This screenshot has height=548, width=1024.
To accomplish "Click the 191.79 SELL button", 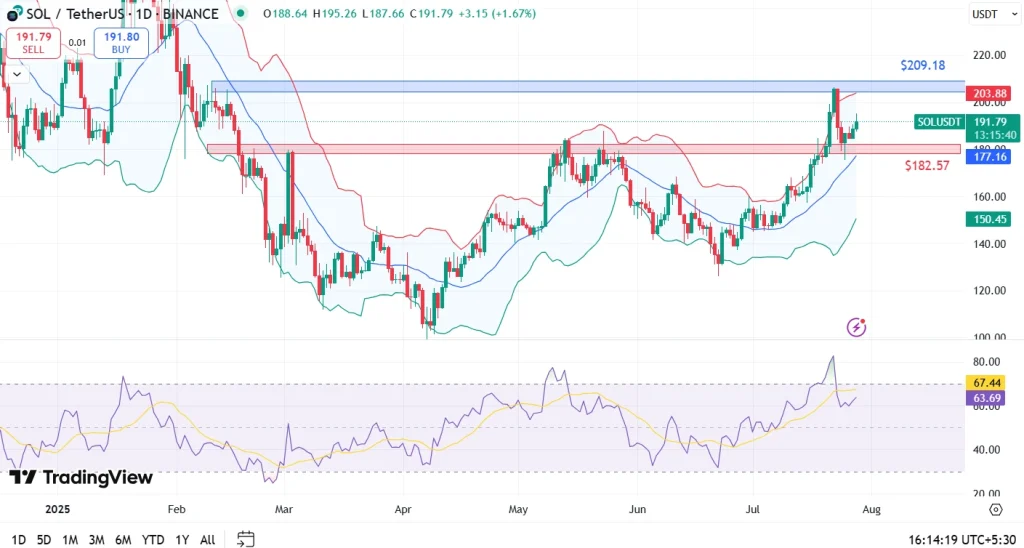I will [x=33, y=41].
